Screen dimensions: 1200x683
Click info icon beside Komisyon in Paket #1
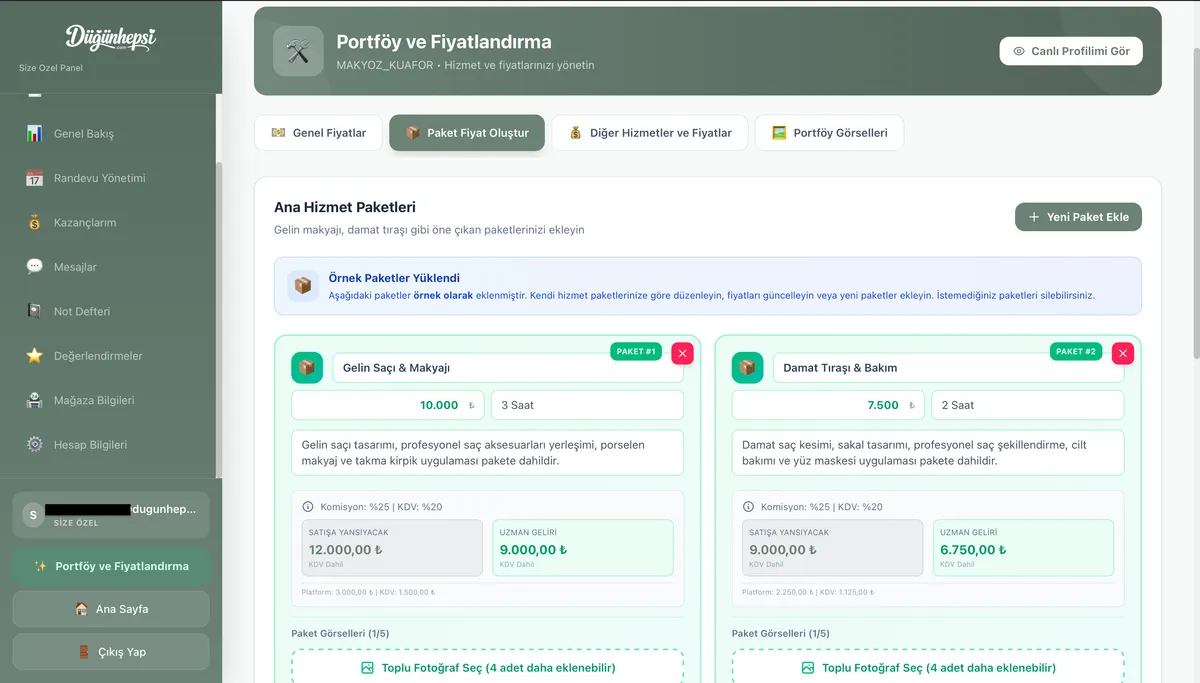(x=307, y=507)
